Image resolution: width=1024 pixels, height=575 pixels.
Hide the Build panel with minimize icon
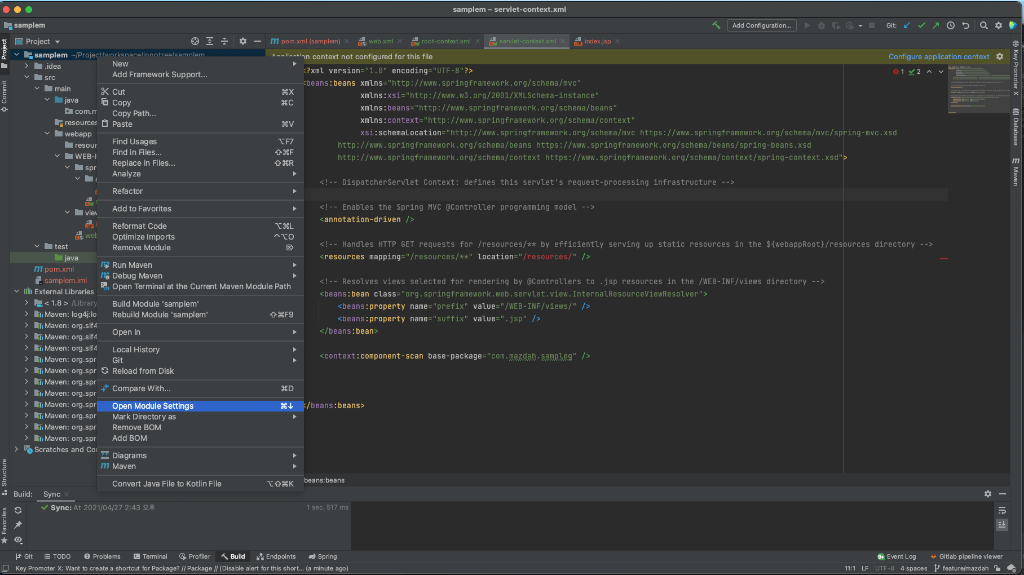click(1002, 494)
